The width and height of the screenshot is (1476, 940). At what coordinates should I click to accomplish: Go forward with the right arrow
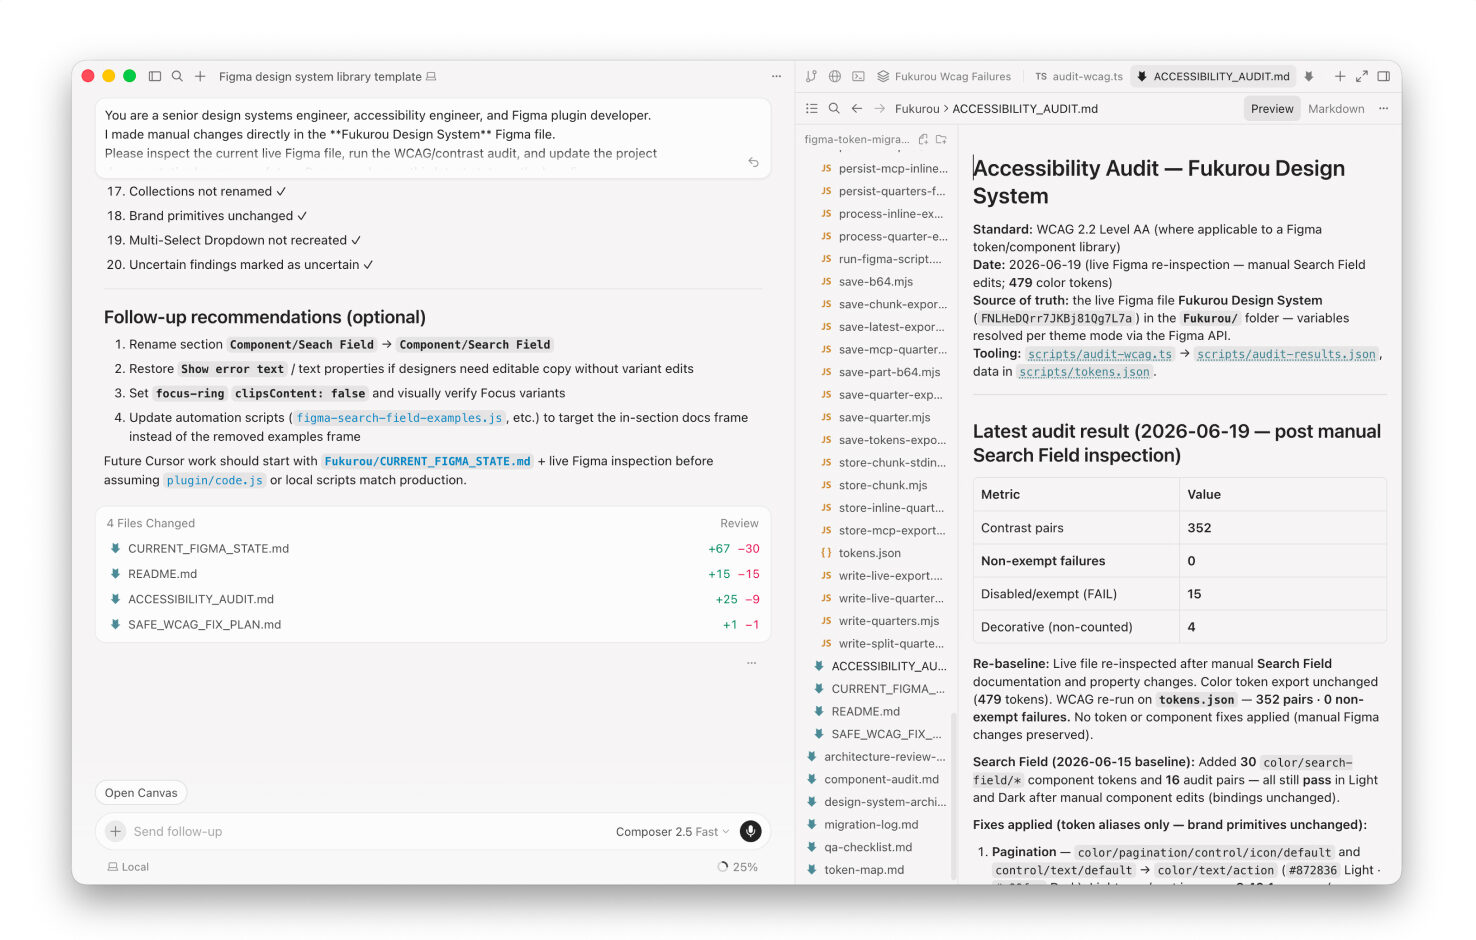[879, 108]
